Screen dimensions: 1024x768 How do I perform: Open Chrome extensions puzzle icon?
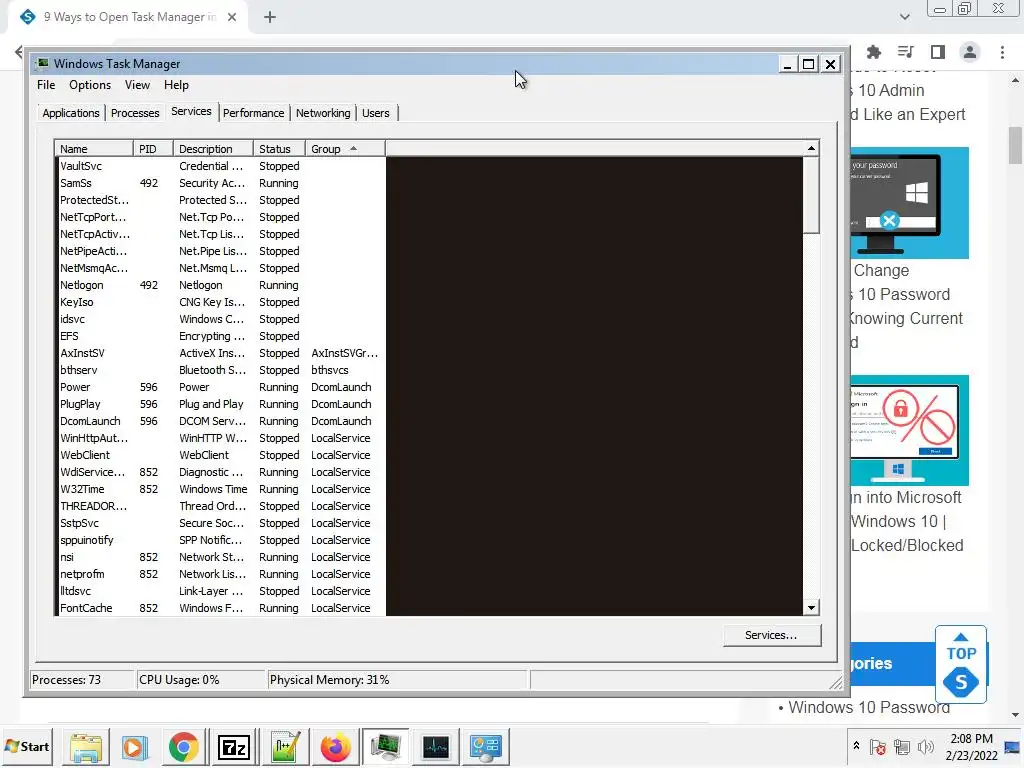[x=874, y=52]
